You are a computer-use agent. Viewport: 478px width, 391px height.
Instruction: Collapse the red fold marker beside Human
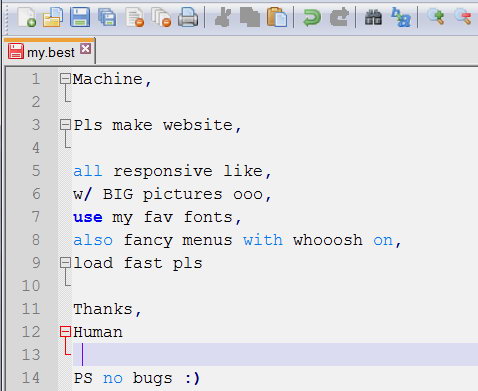point(65,332)
